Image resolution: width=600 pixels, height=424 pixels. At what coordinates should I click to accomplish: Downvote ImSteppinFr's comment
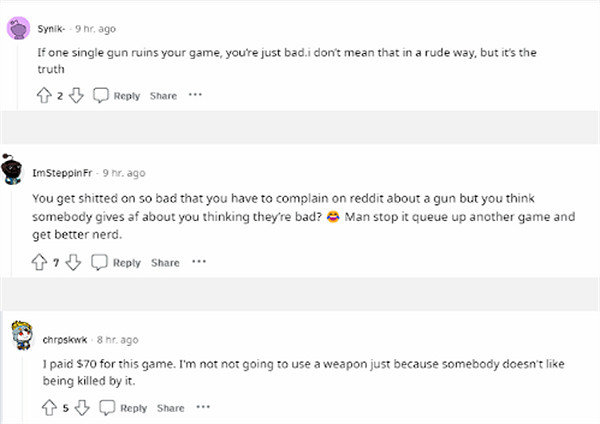[x=75, y=263]
